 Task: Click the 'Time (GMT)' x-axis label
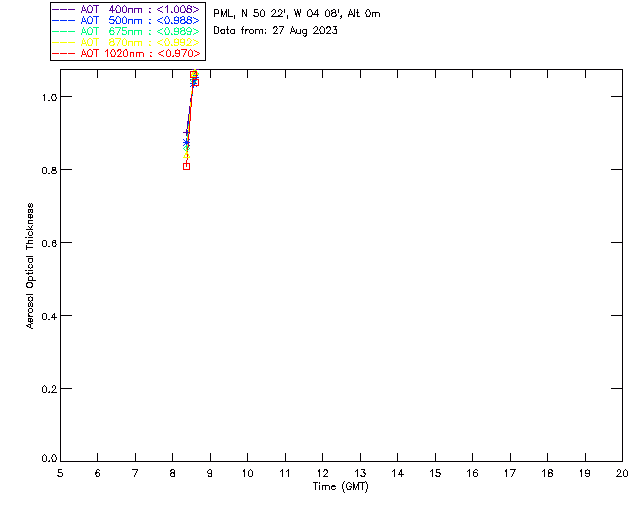click(340, 487)
